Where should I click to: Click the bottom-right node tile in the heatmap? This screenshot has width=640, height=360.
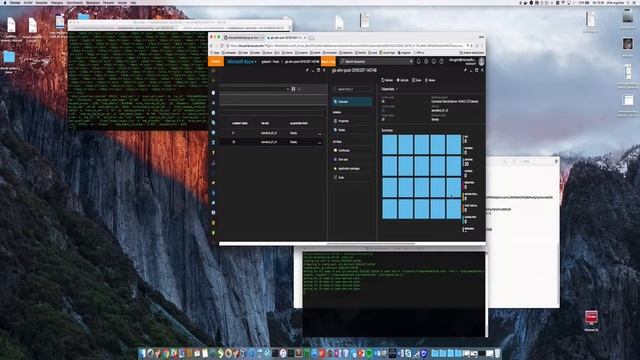tap(453, 209)
